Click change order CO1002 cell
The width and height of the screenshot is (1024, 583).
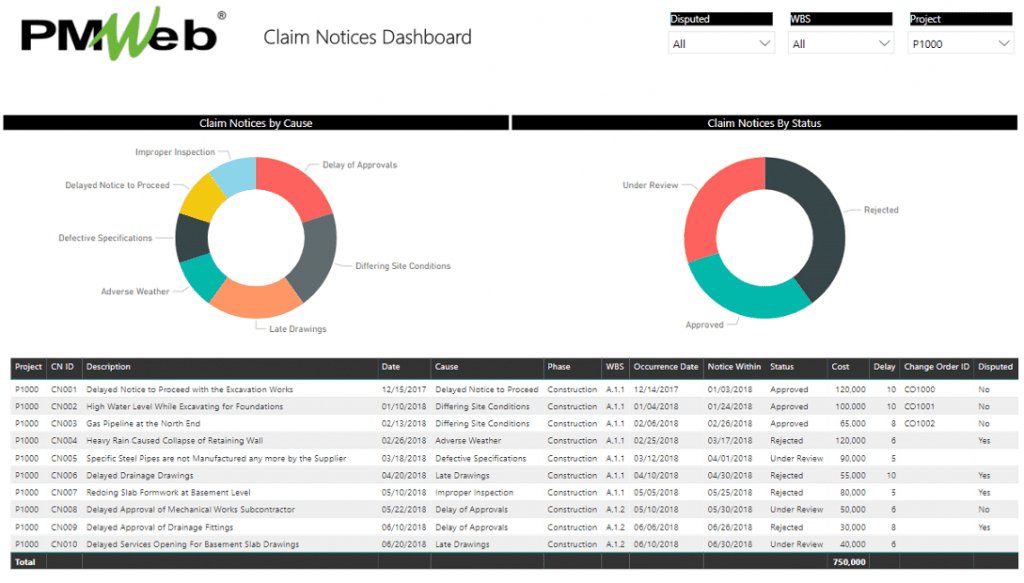920,424
